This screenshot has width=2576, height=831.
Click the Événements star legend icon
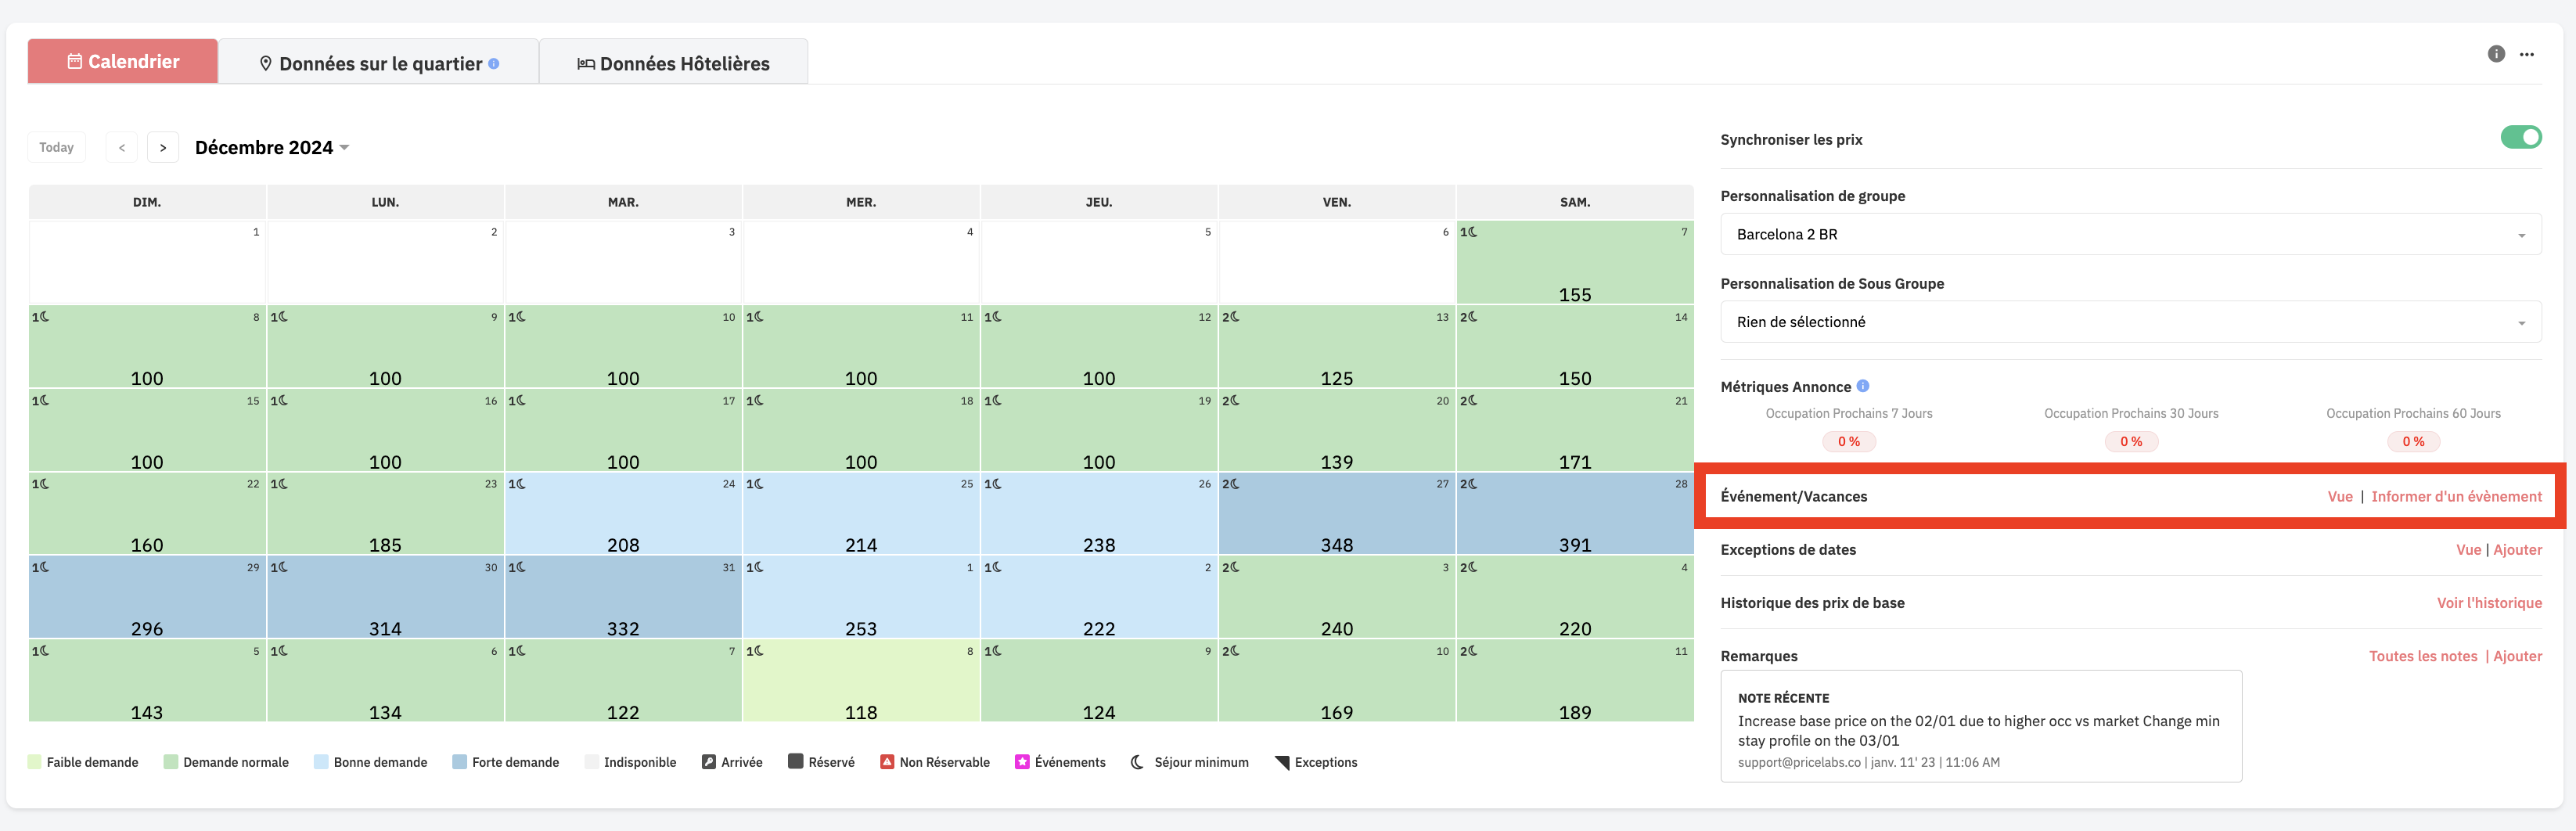[x=1022, y=762]
